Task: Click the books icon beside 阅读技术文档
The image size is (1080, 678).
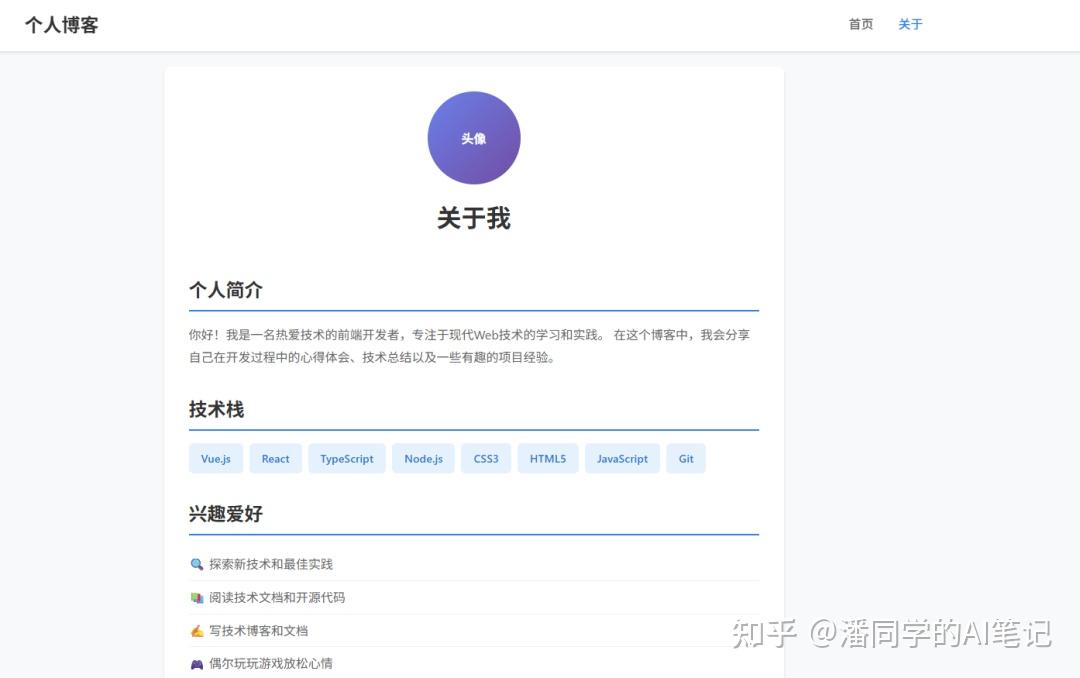Action: tap(196, 597)
